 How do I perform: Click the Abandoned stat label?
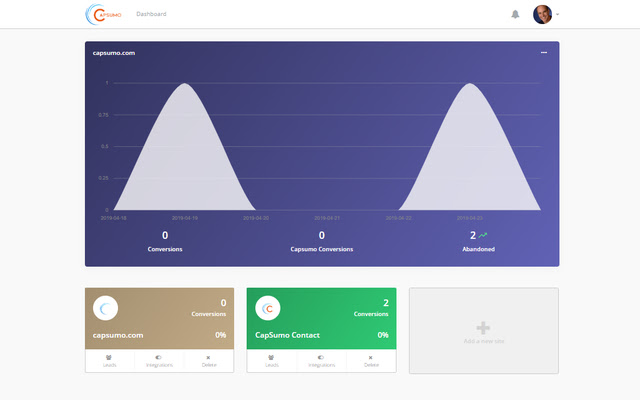tap(478, 249)
